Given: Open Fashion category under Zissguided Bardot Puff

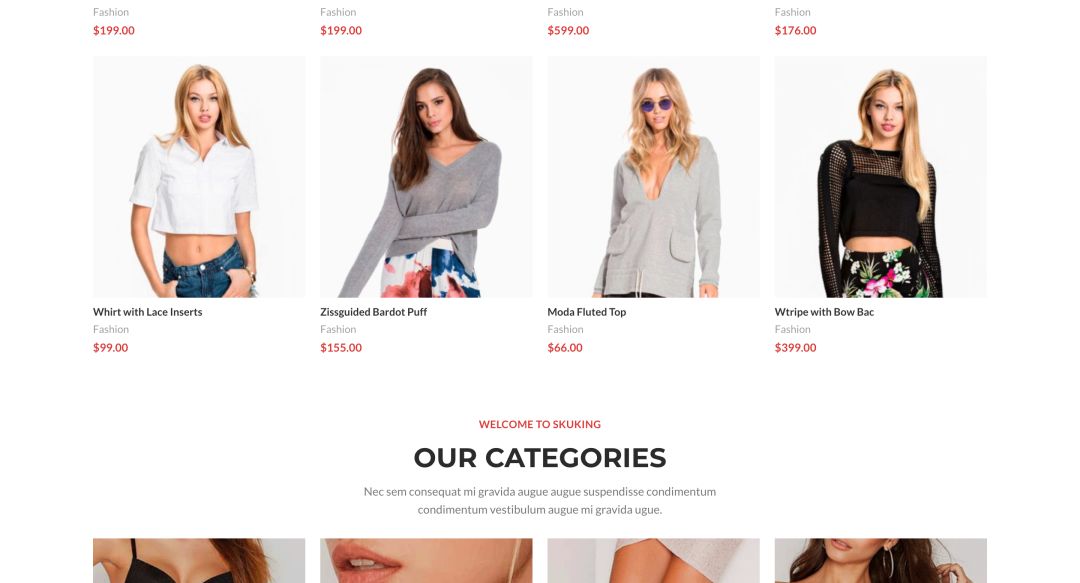Looking at the screenshot, I should (x=338, y=329).
